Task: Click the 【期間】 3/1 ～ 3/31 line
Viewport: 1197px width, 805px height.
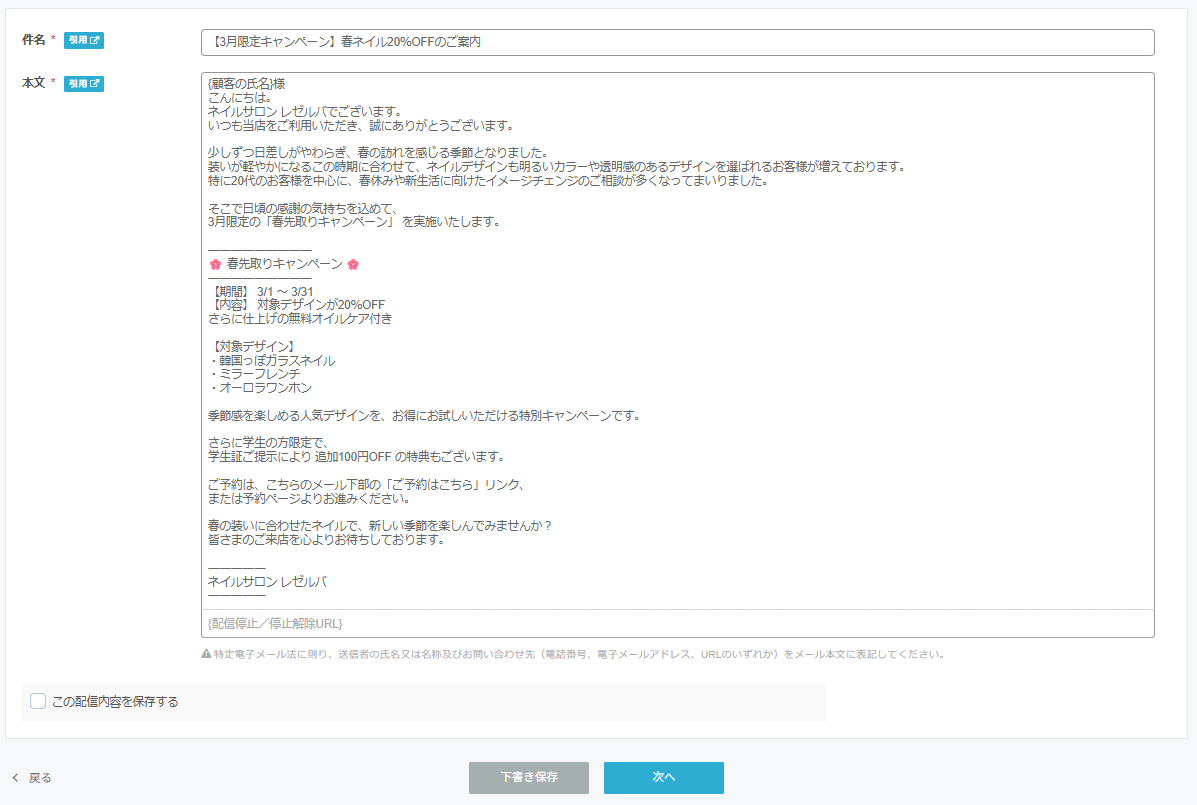Action: point(260,291)
